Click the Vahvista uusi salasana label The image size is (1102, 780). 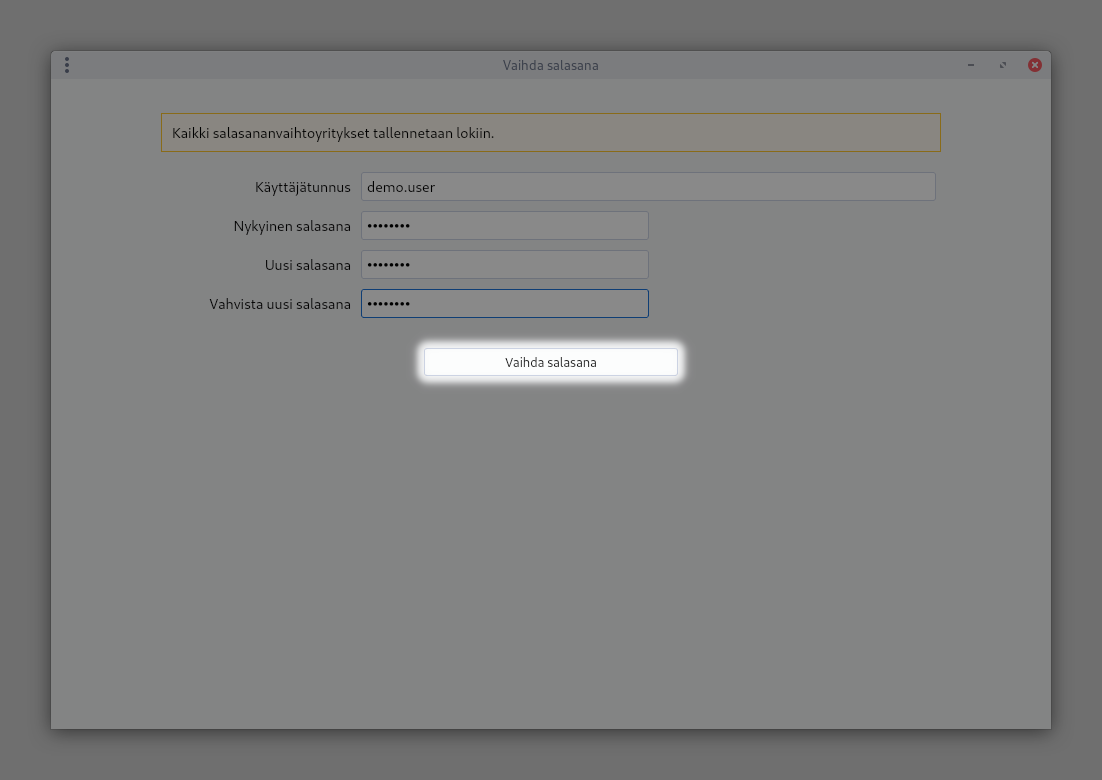pos(280,304)
